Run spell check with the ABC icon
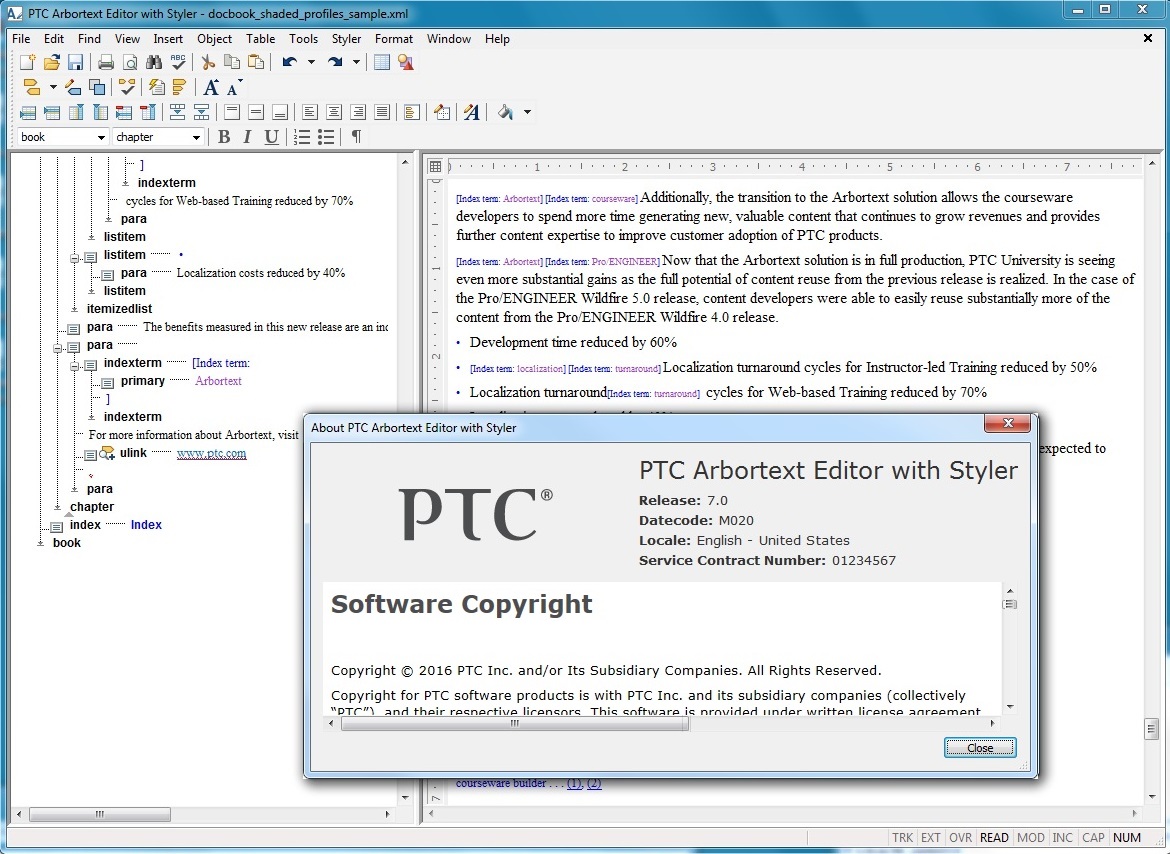Screen dimensions: 1170x854 178,63
